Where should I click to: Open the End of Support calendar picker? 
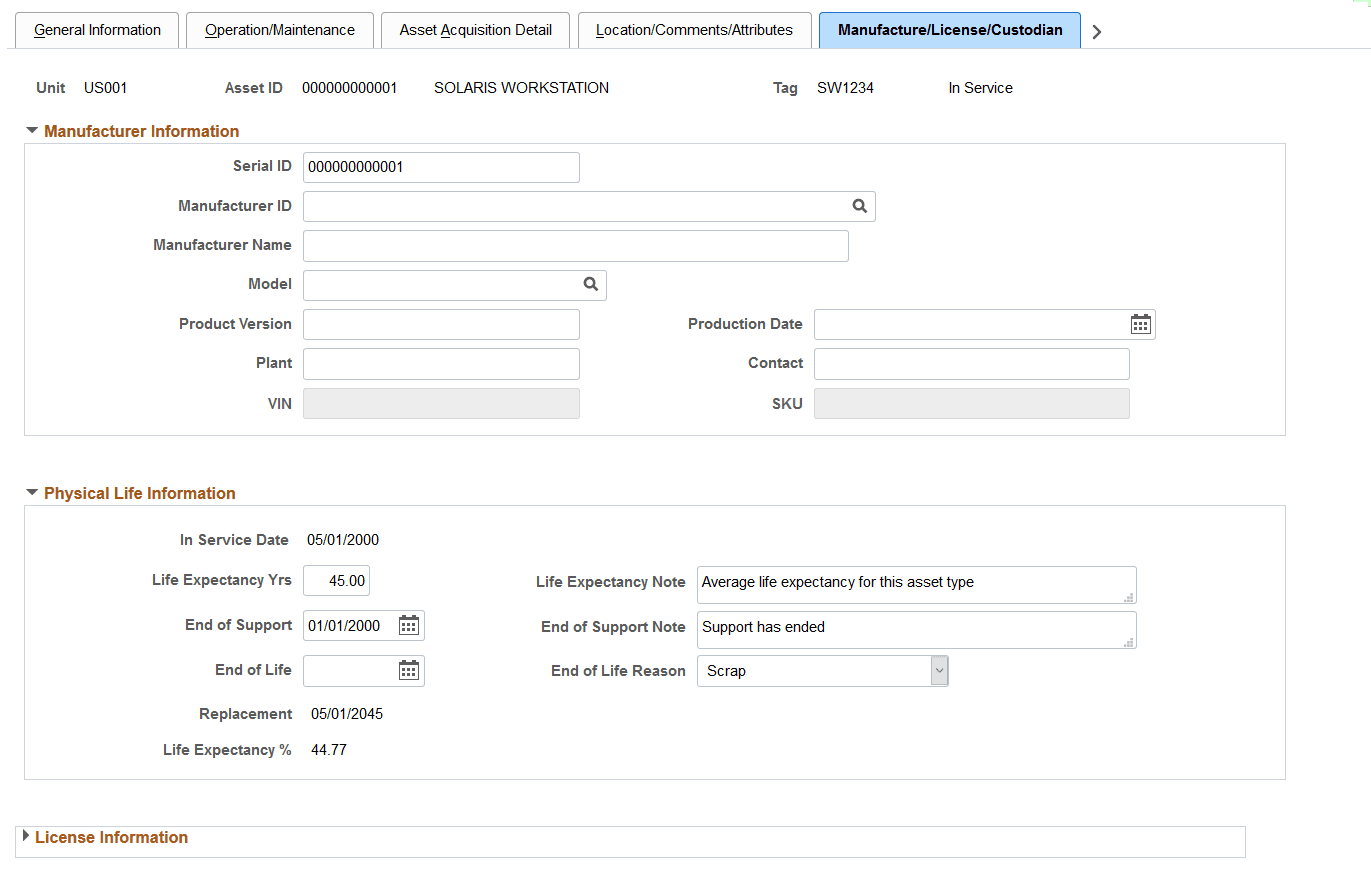click(x=408, y=624)
